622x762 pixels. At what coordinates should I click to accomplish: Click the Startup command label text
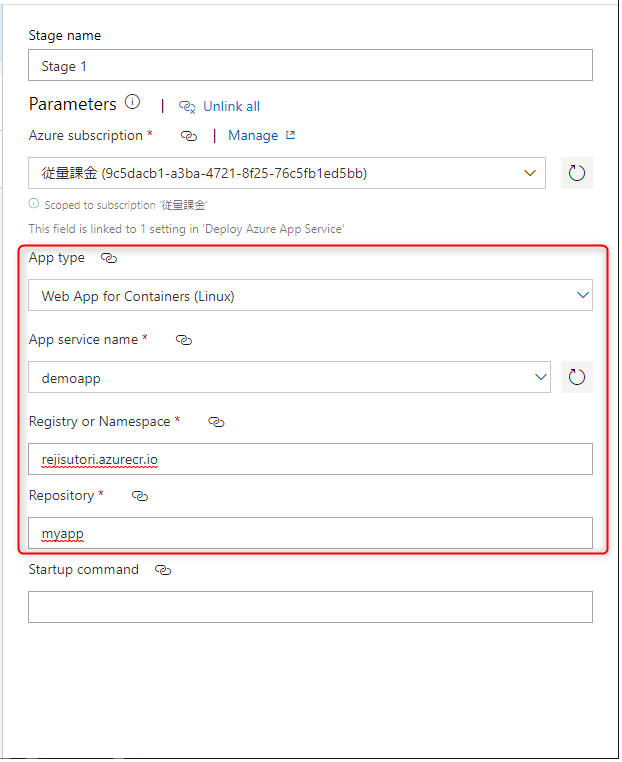click(84, 570)
